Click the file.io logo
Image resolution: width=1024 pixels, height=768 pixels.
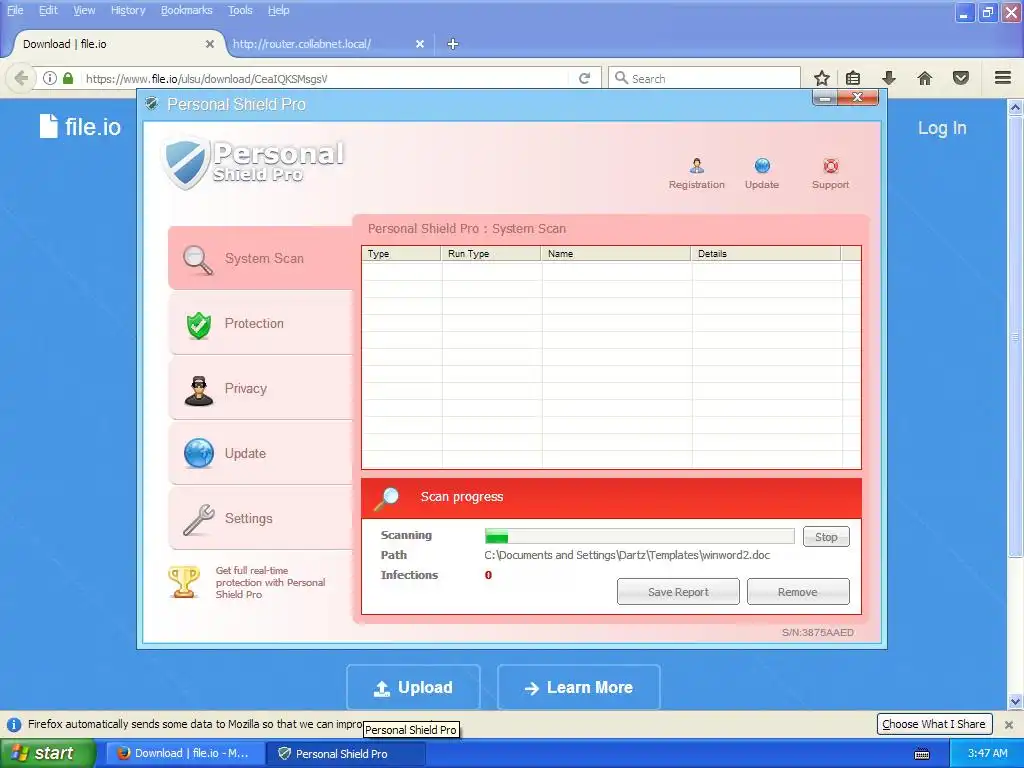pos(80,127)
